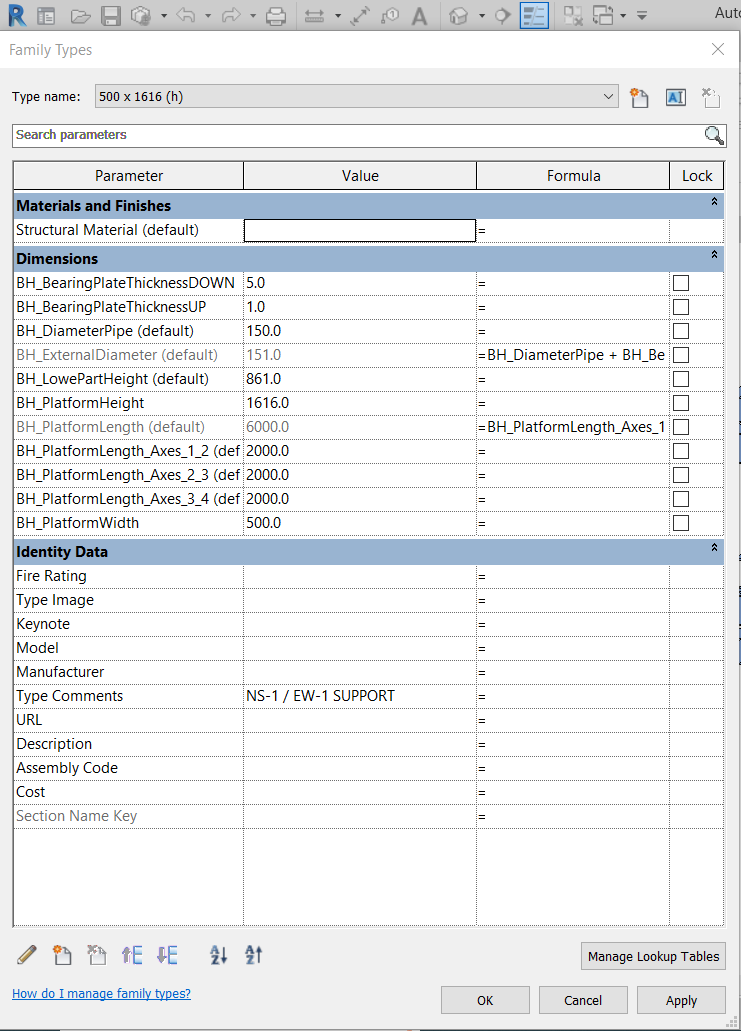Collapse the Materials and Finishes group
Image resolution: width=741 pixels, height=1031 pixels.
pyautogui.click(x=714, y=203)
